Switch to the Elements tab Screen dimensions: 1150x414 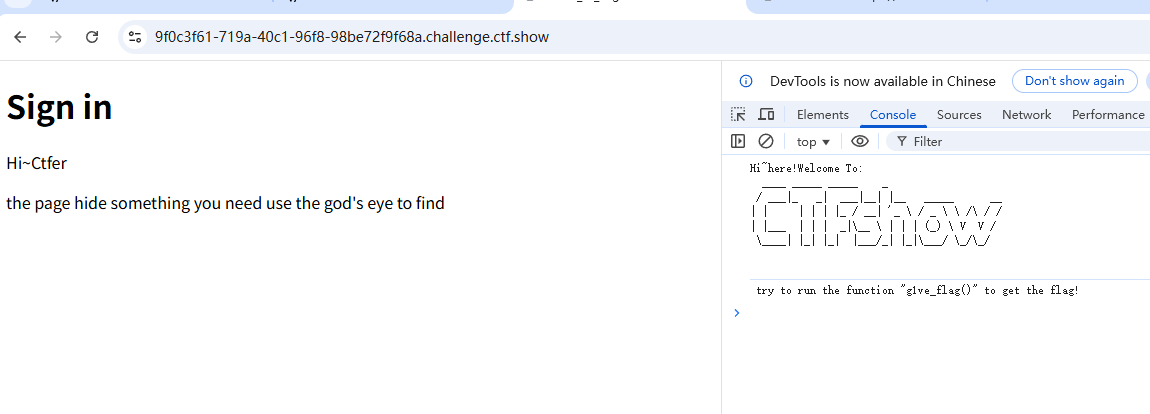coord(822,115)
